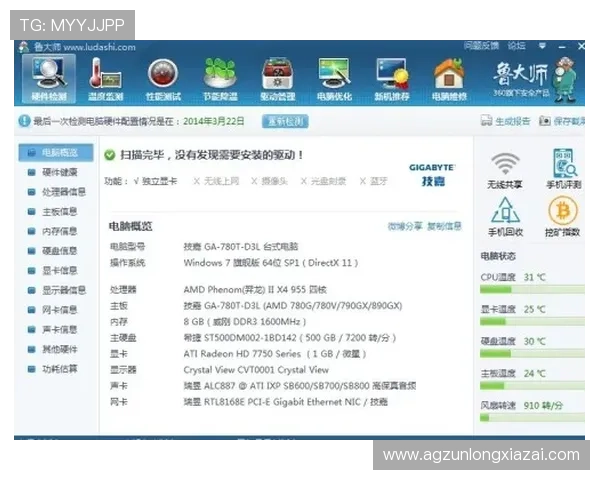Image resolution: width=600 pixels, height=480 pixels.
Task: Minimize the 鲁大师 window
Action: coord(562,47)
